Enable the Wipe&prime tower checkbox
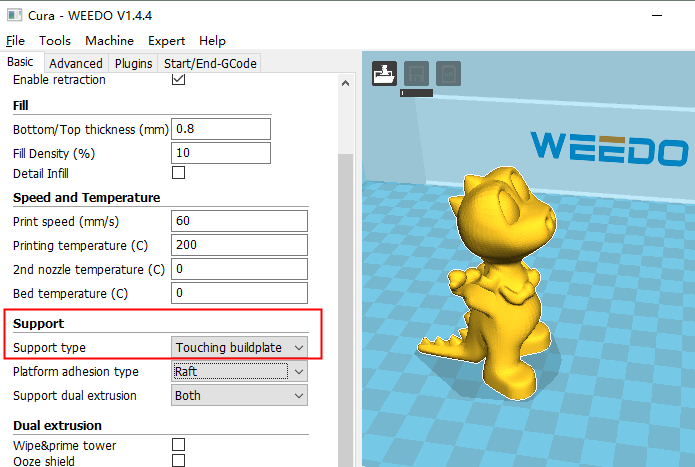The image size is (695, 467). point(179,444)
